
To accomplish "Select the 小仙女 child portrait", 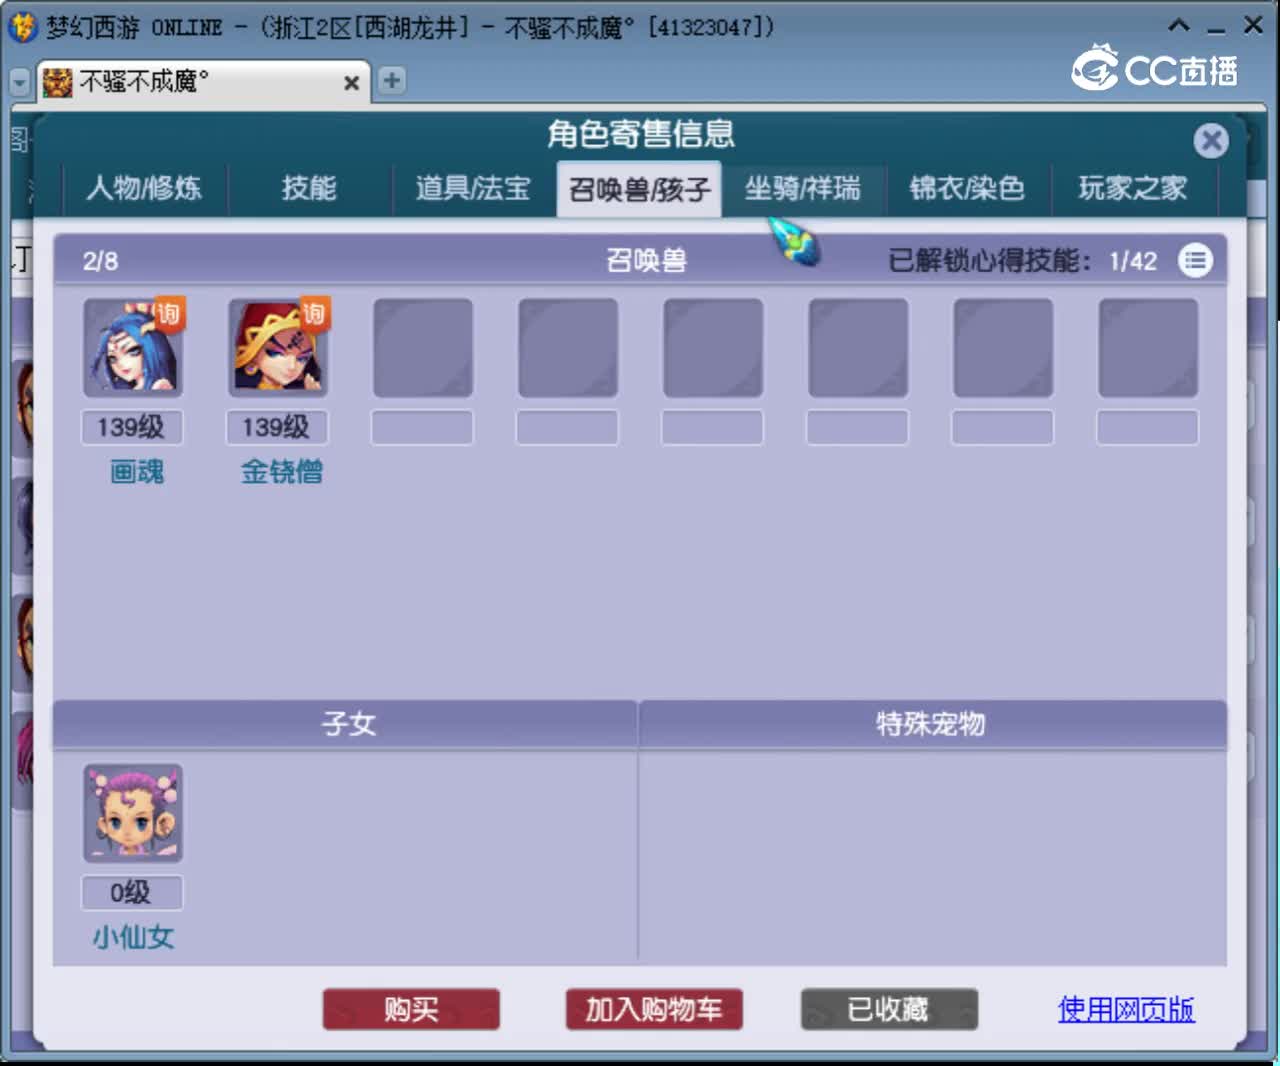I will click(132, 813).
